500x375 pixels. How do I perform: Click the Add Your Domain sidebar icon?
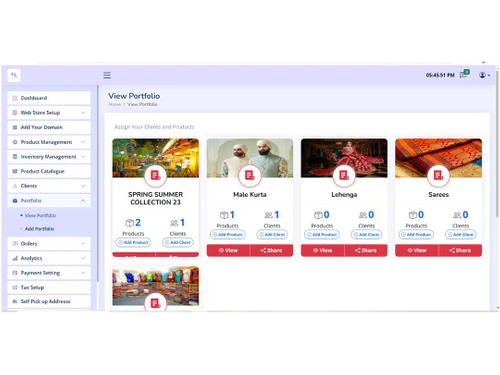click(x=15, y=127)
